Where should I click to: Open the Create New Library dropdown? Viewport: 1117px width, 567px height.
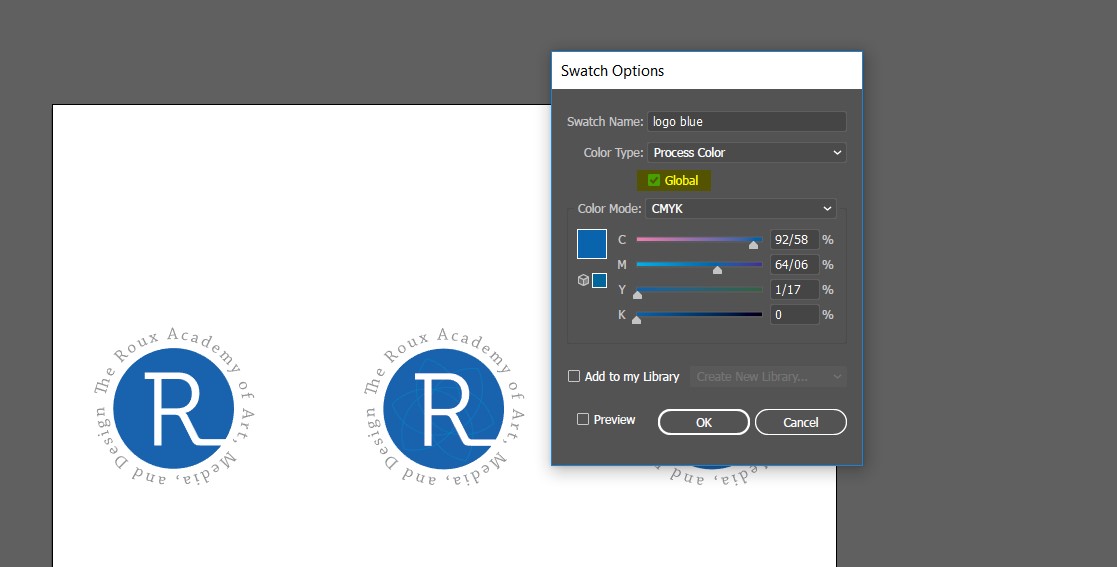[768, 377]
